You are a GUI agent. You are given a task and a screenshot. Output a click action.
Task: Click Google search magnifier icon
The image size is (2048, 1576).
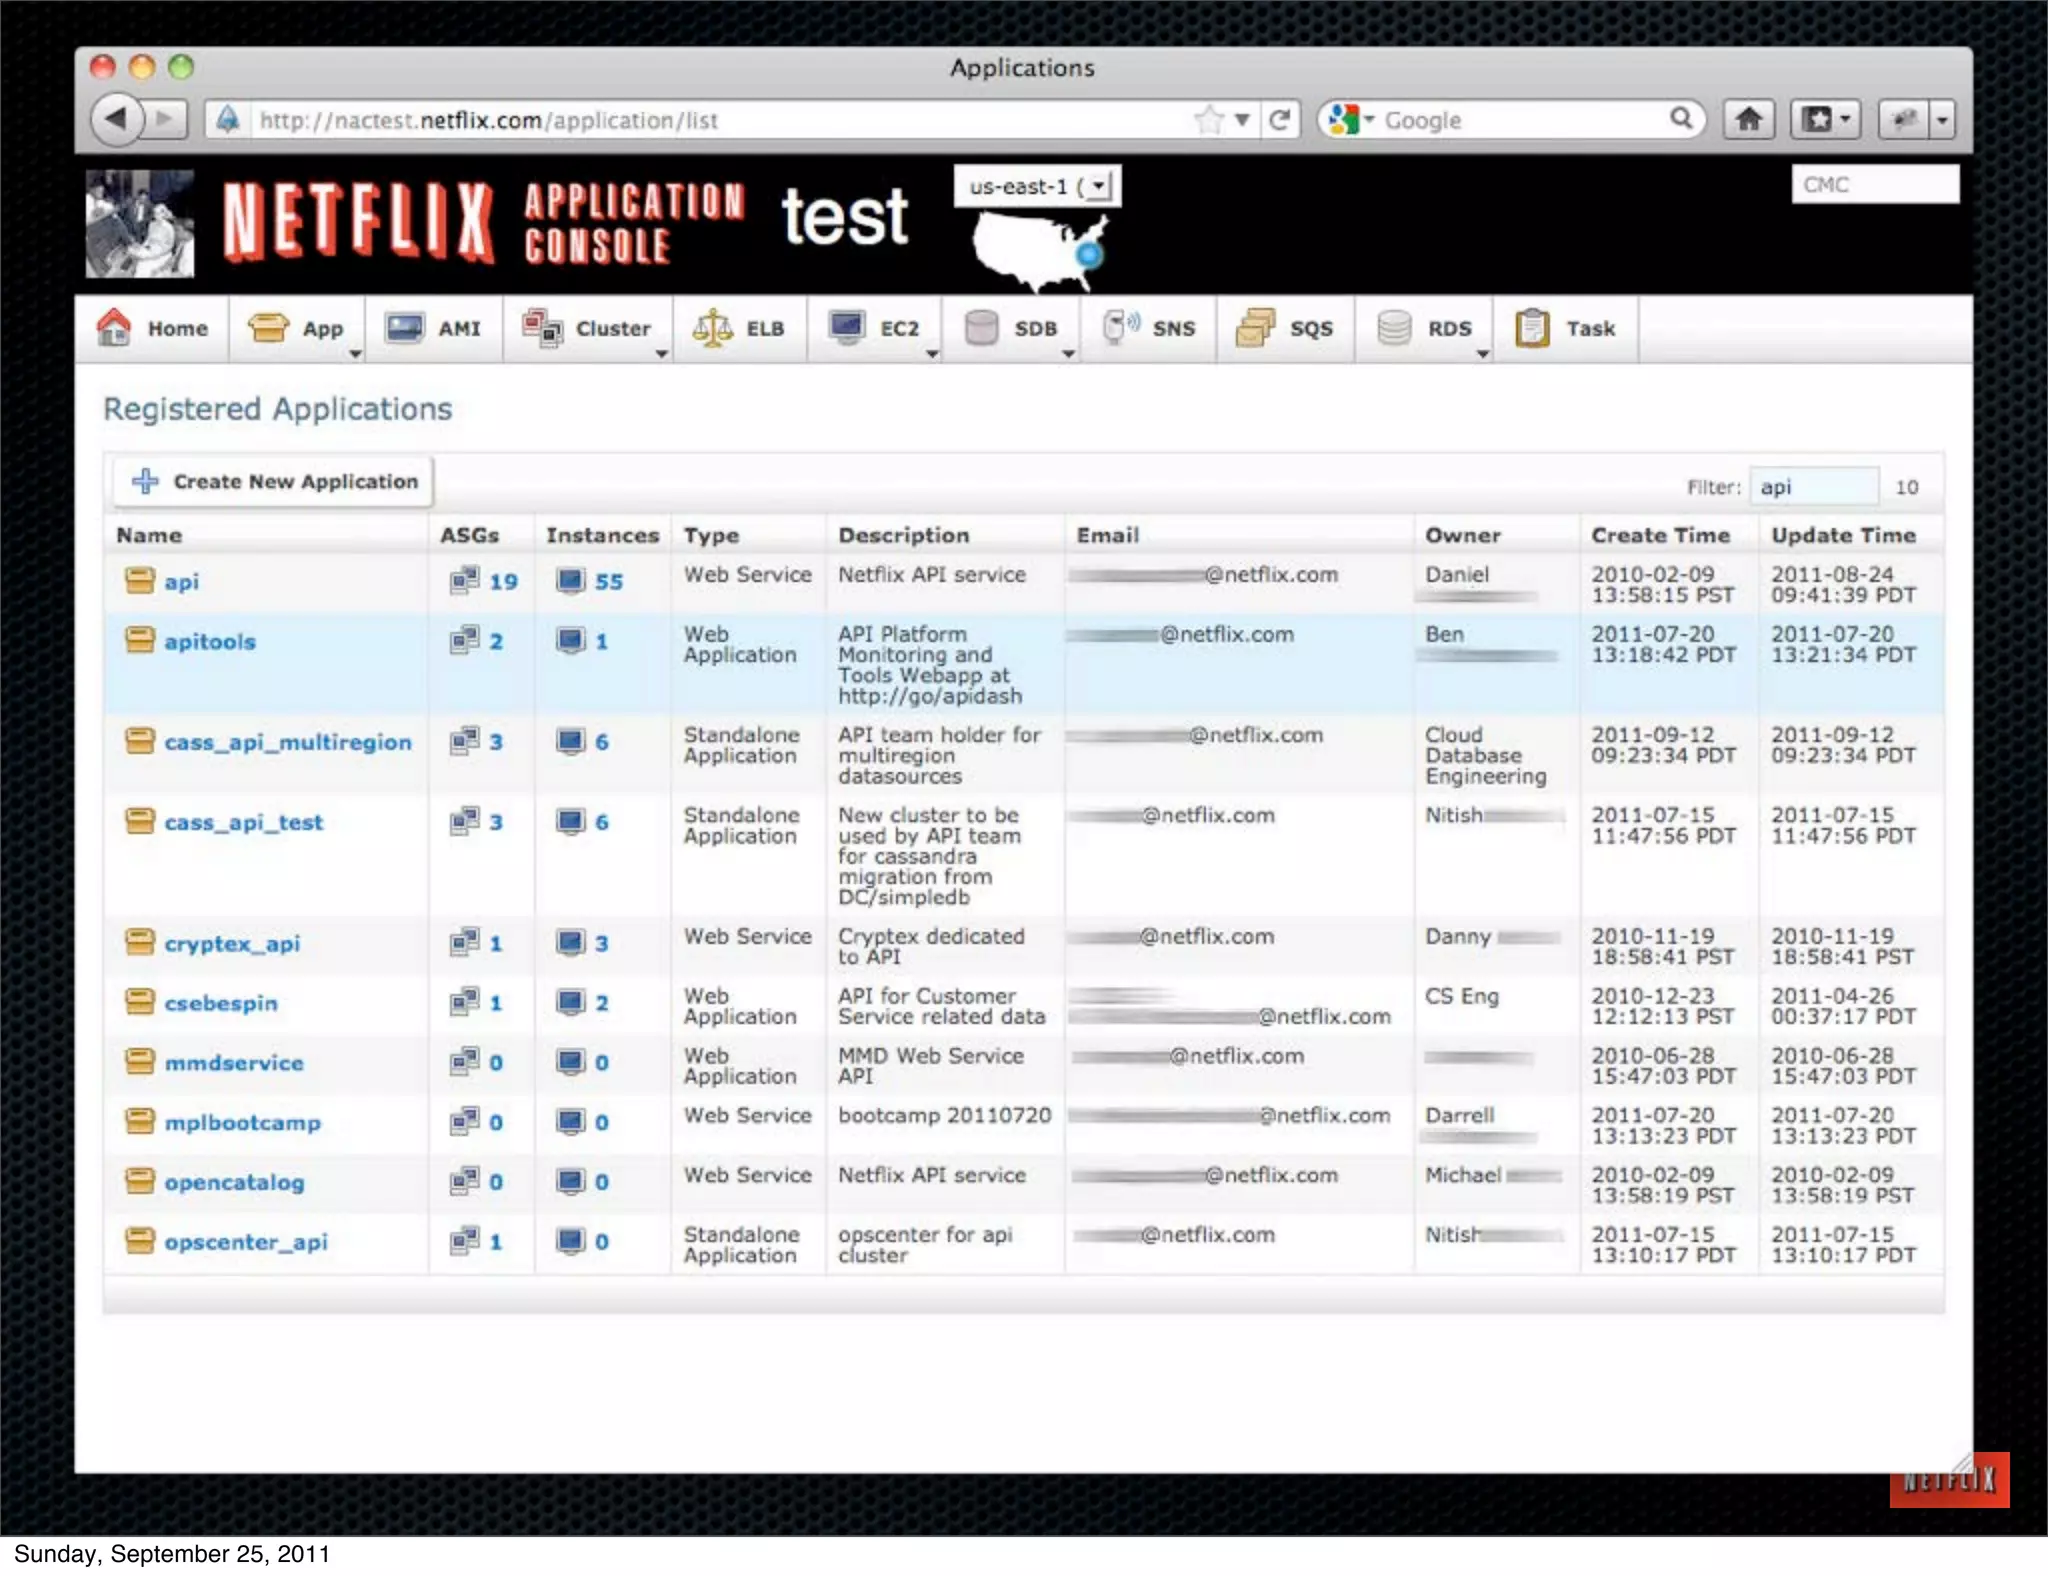coord(1681,119)
